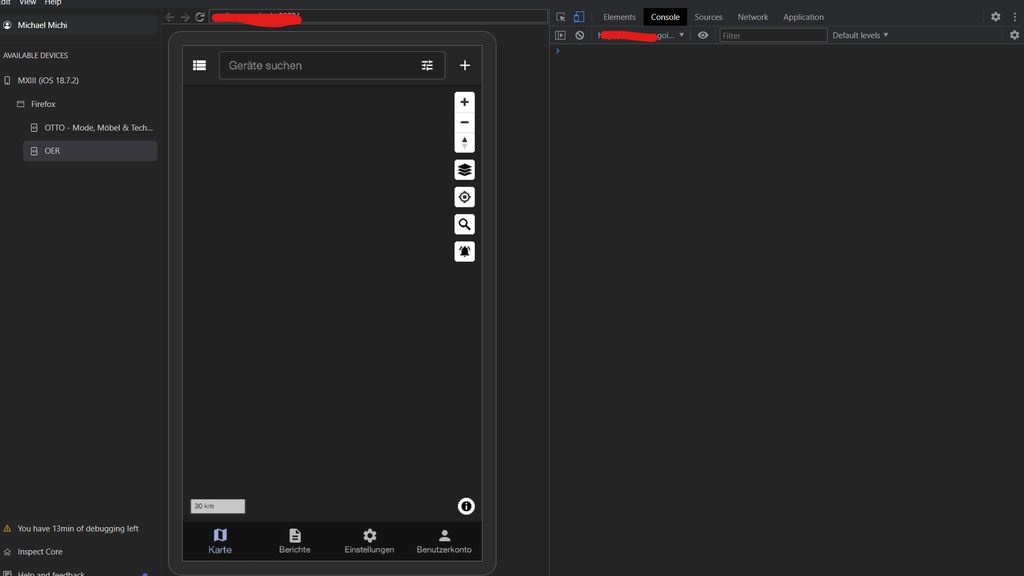Select the inspect element picker tool
Image resolution: width=1024 pixels, height=576 pixels.
tap(561, 17)
